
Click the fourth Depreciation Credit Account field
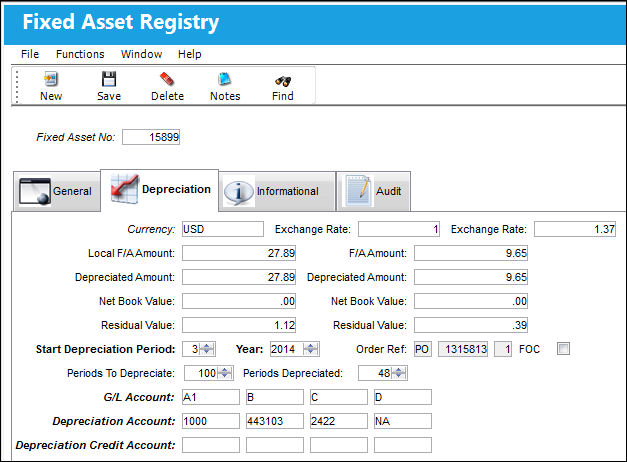click(x=403, y=445)
